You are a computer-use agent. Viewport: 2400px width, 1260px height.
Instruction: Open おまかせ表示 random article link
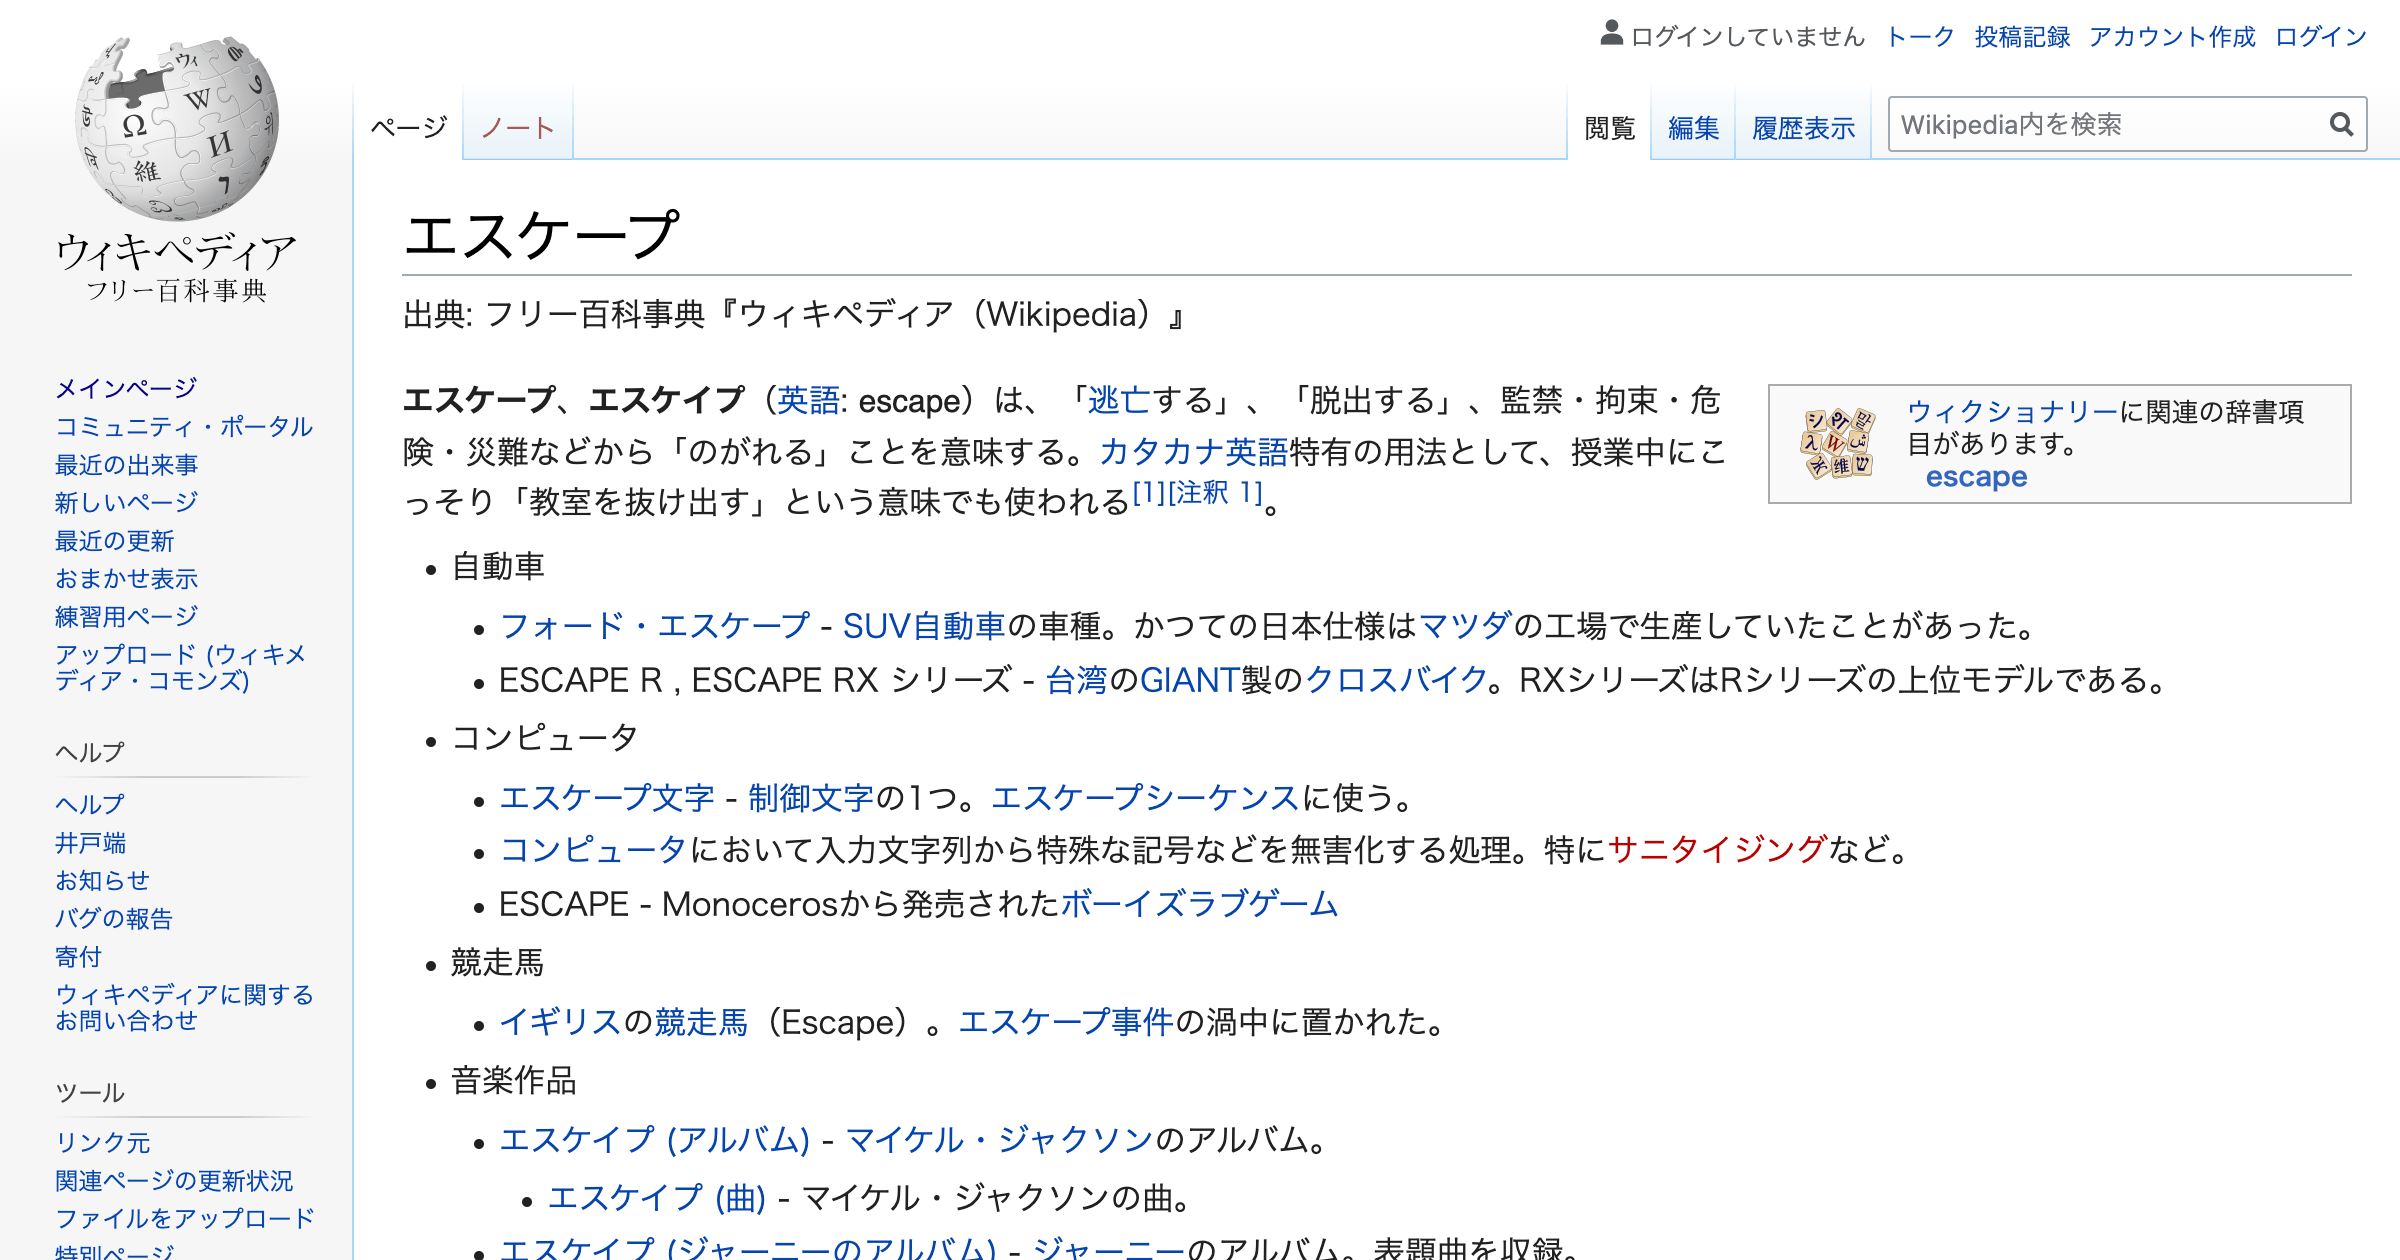pyautogui.click(x=126, y=578)
